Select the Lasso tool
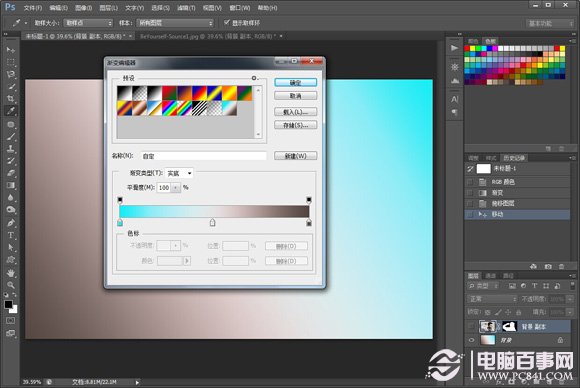 [x=11, y=74]
